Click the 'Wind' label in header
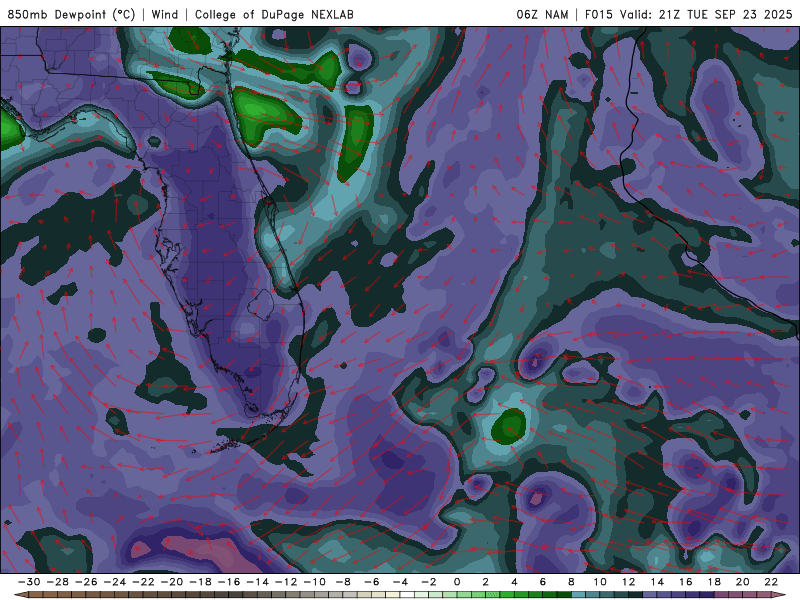This screenshot has height=600, width=800. pyautogui.click(x=165, y=14)
